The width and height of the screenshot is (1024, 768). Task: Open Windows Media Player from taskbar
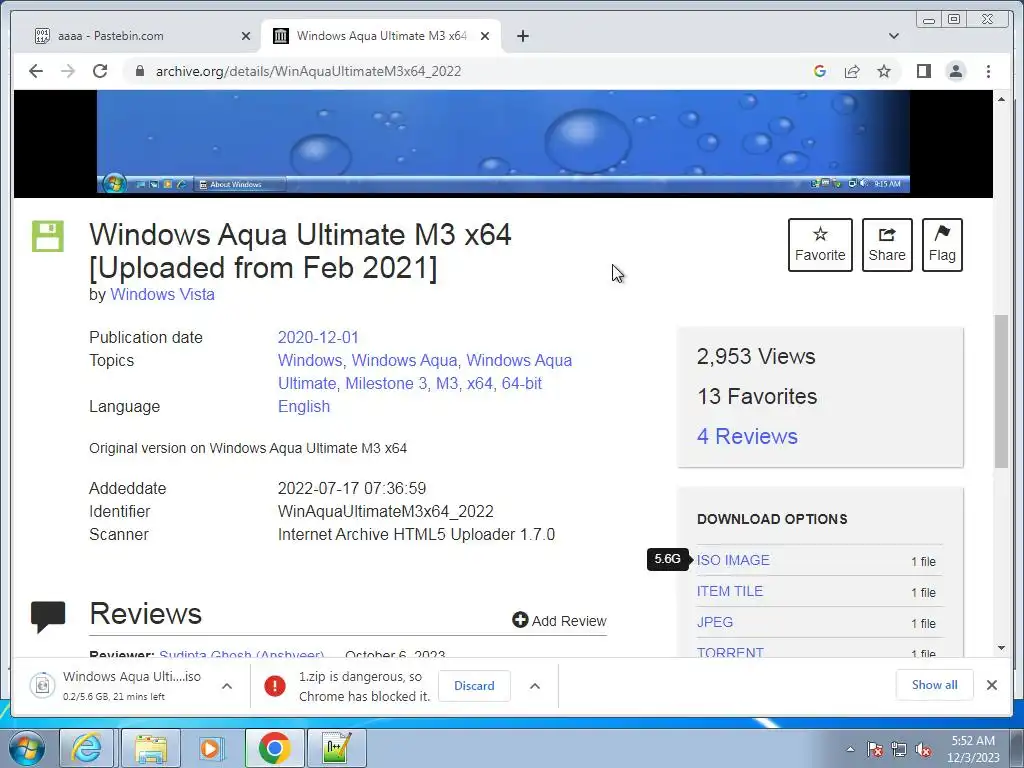pos(211,748)
